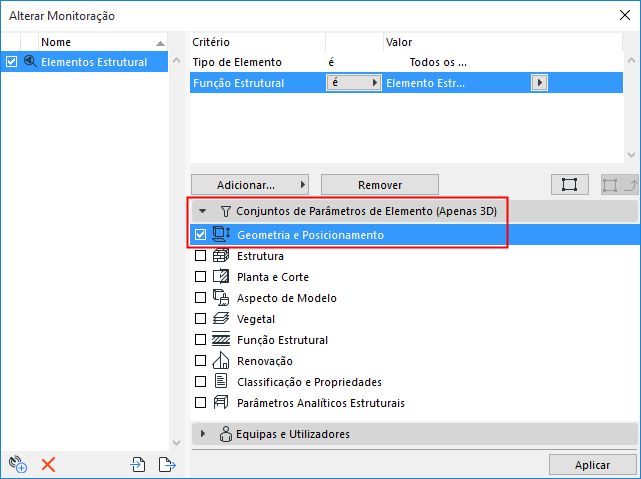
Task: Enable the Estrutura checkbox
Action: (x=201, y=256)
